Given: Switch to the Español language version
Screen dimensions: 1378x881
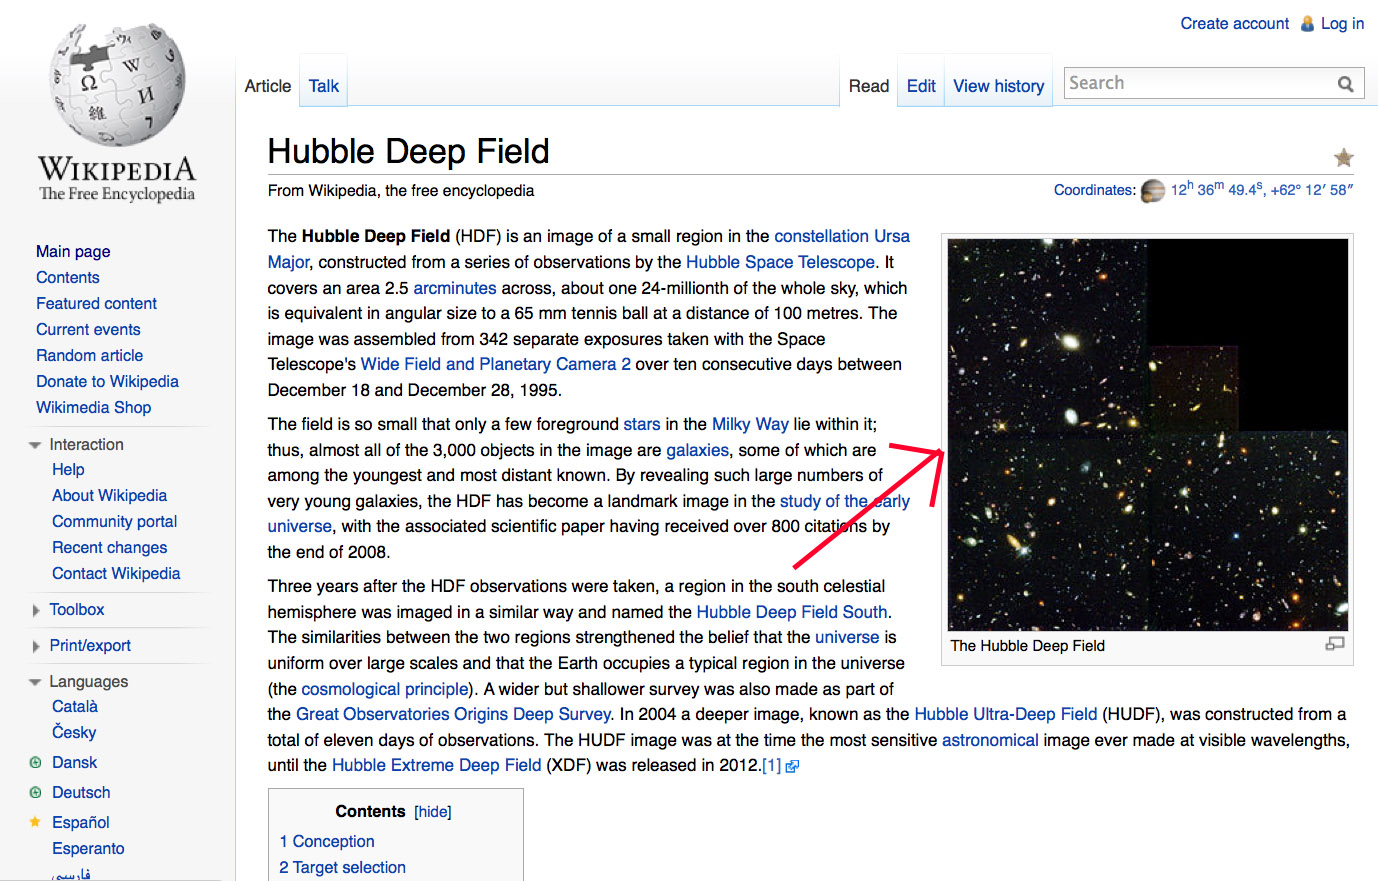Looking at the screenshot, I should [x=80, y=822].
